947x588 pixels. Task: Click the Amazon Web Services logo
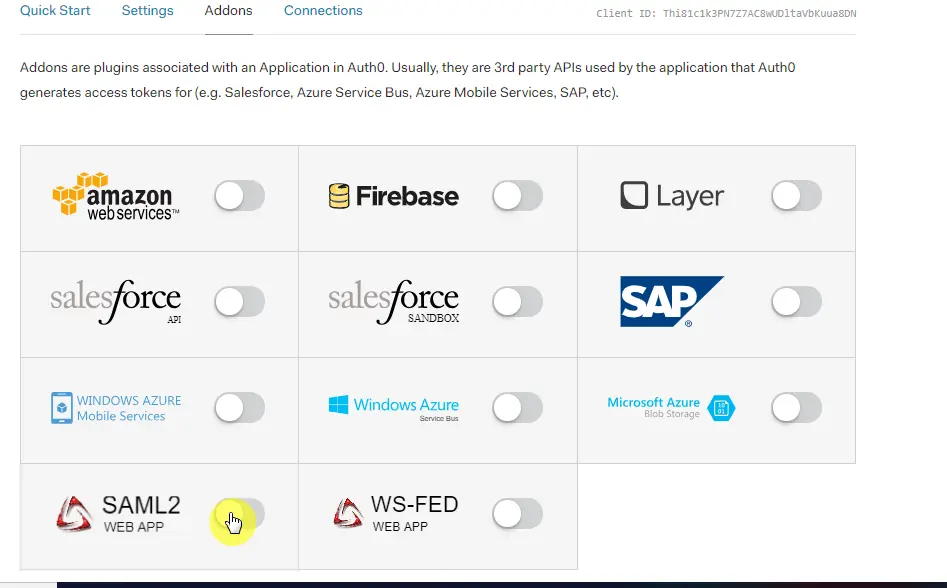pos(115,196)
